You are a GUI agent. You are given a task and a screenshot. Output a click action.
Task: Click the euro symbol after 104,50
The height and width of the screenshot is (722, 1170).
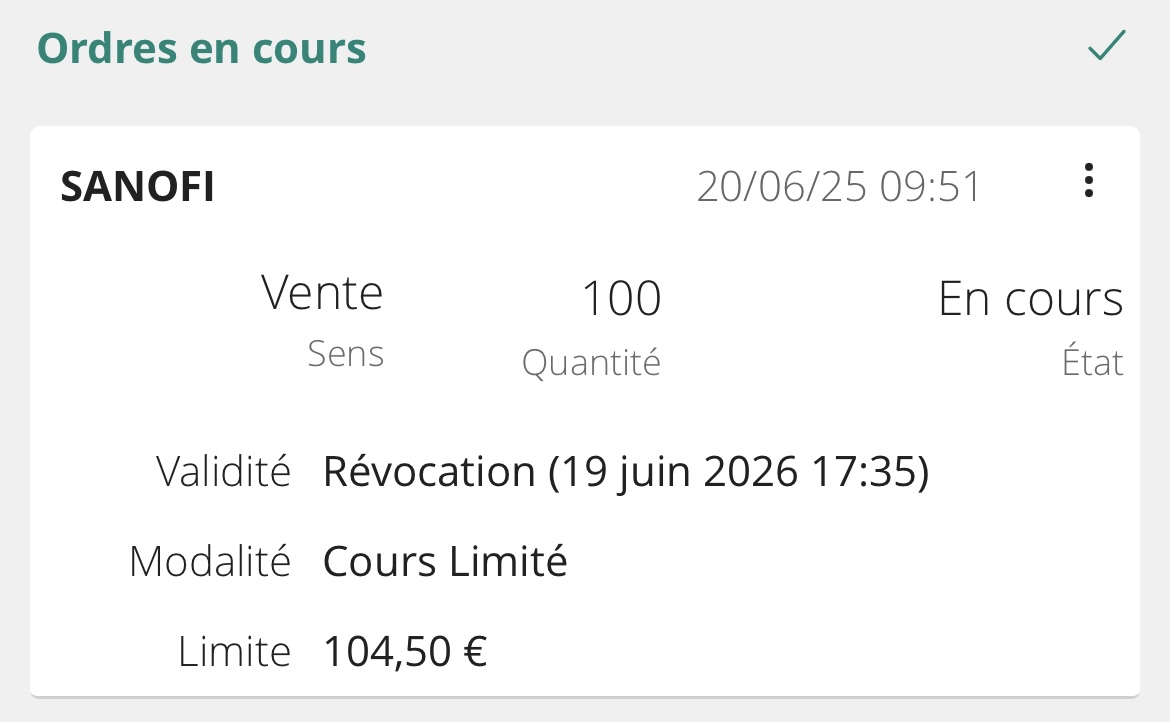pyautogui.click(x=475, y=651)
